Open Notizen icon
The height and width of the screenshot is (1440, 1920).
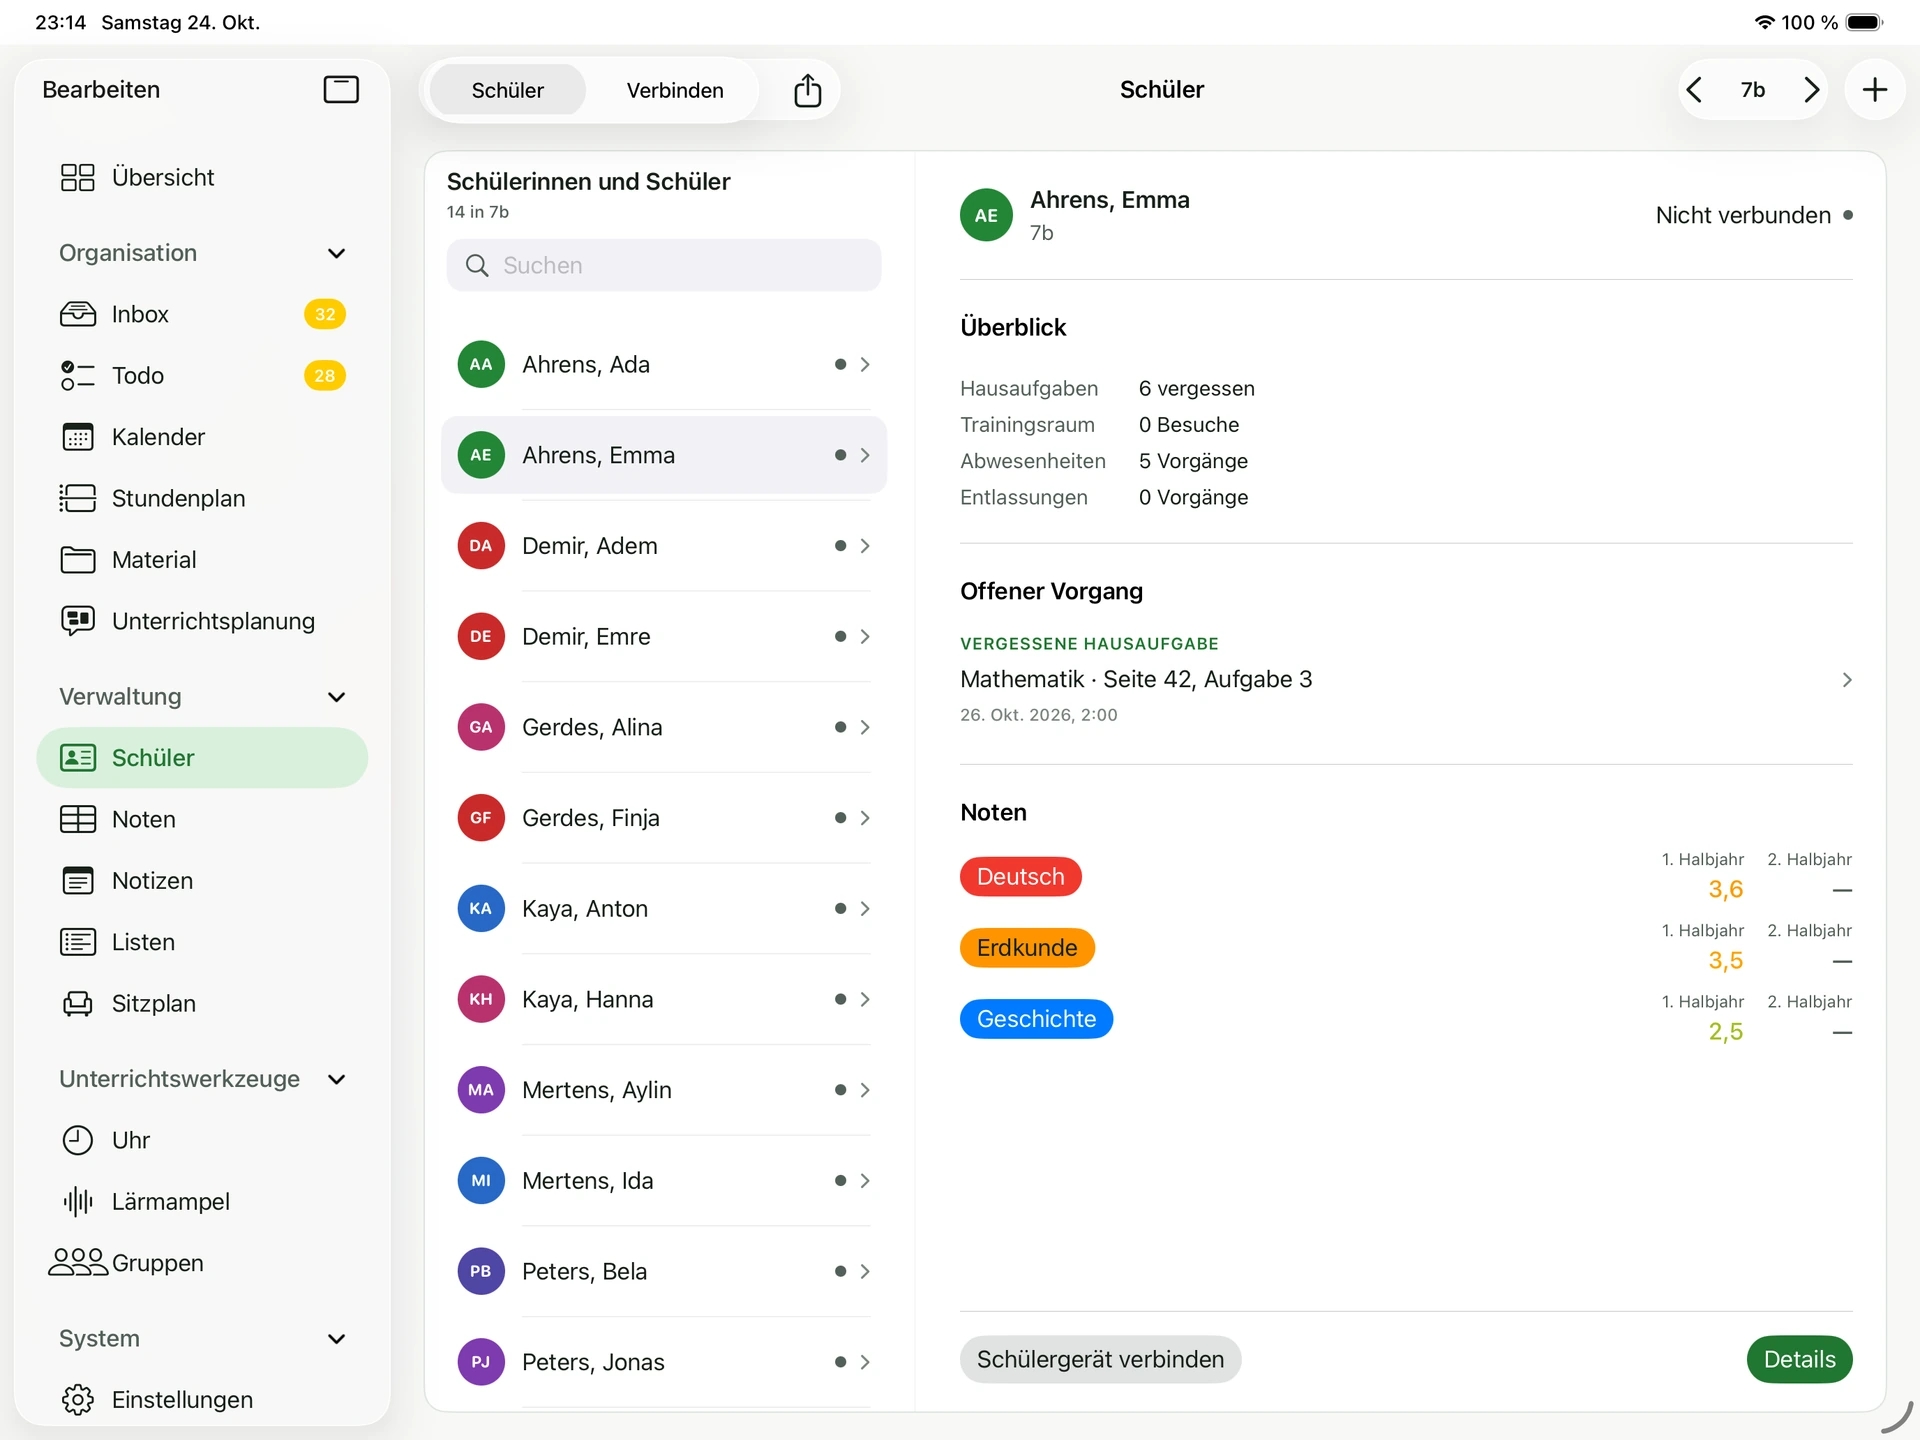[77, 881]
